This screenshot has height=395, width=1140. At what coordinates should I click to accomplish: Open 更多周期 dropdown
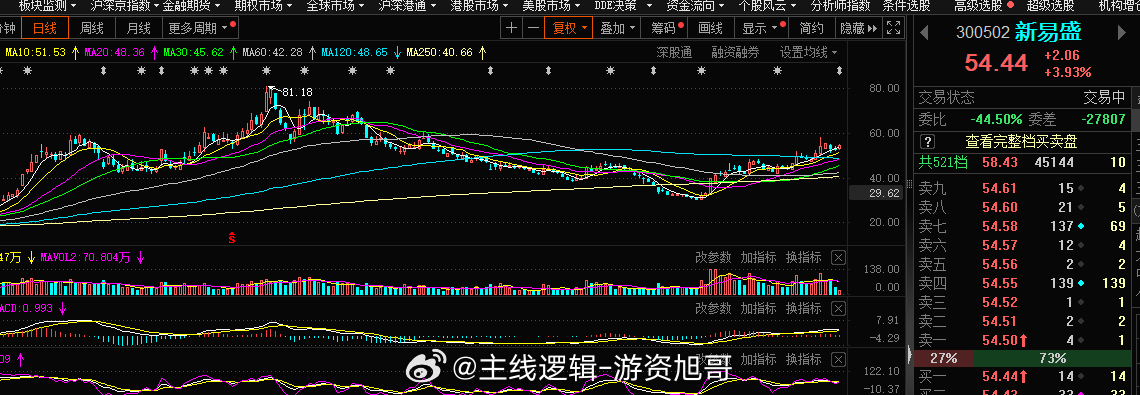[201, 28]
